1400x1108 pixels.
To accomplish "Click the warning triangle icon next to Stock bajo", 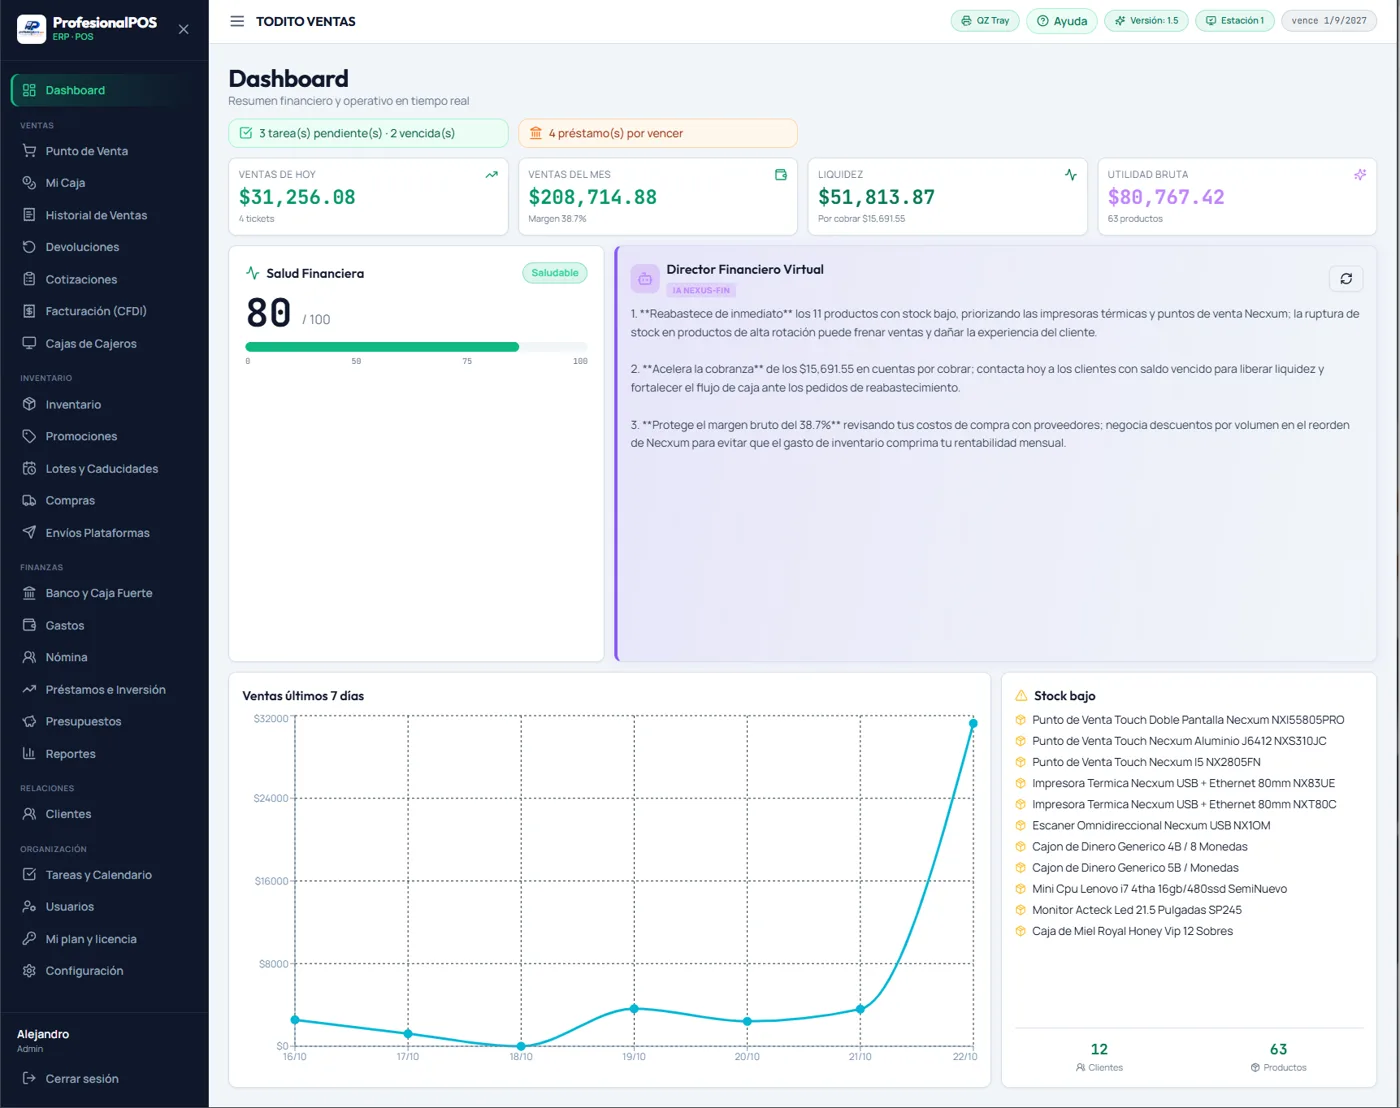I will coord(1021,696).
